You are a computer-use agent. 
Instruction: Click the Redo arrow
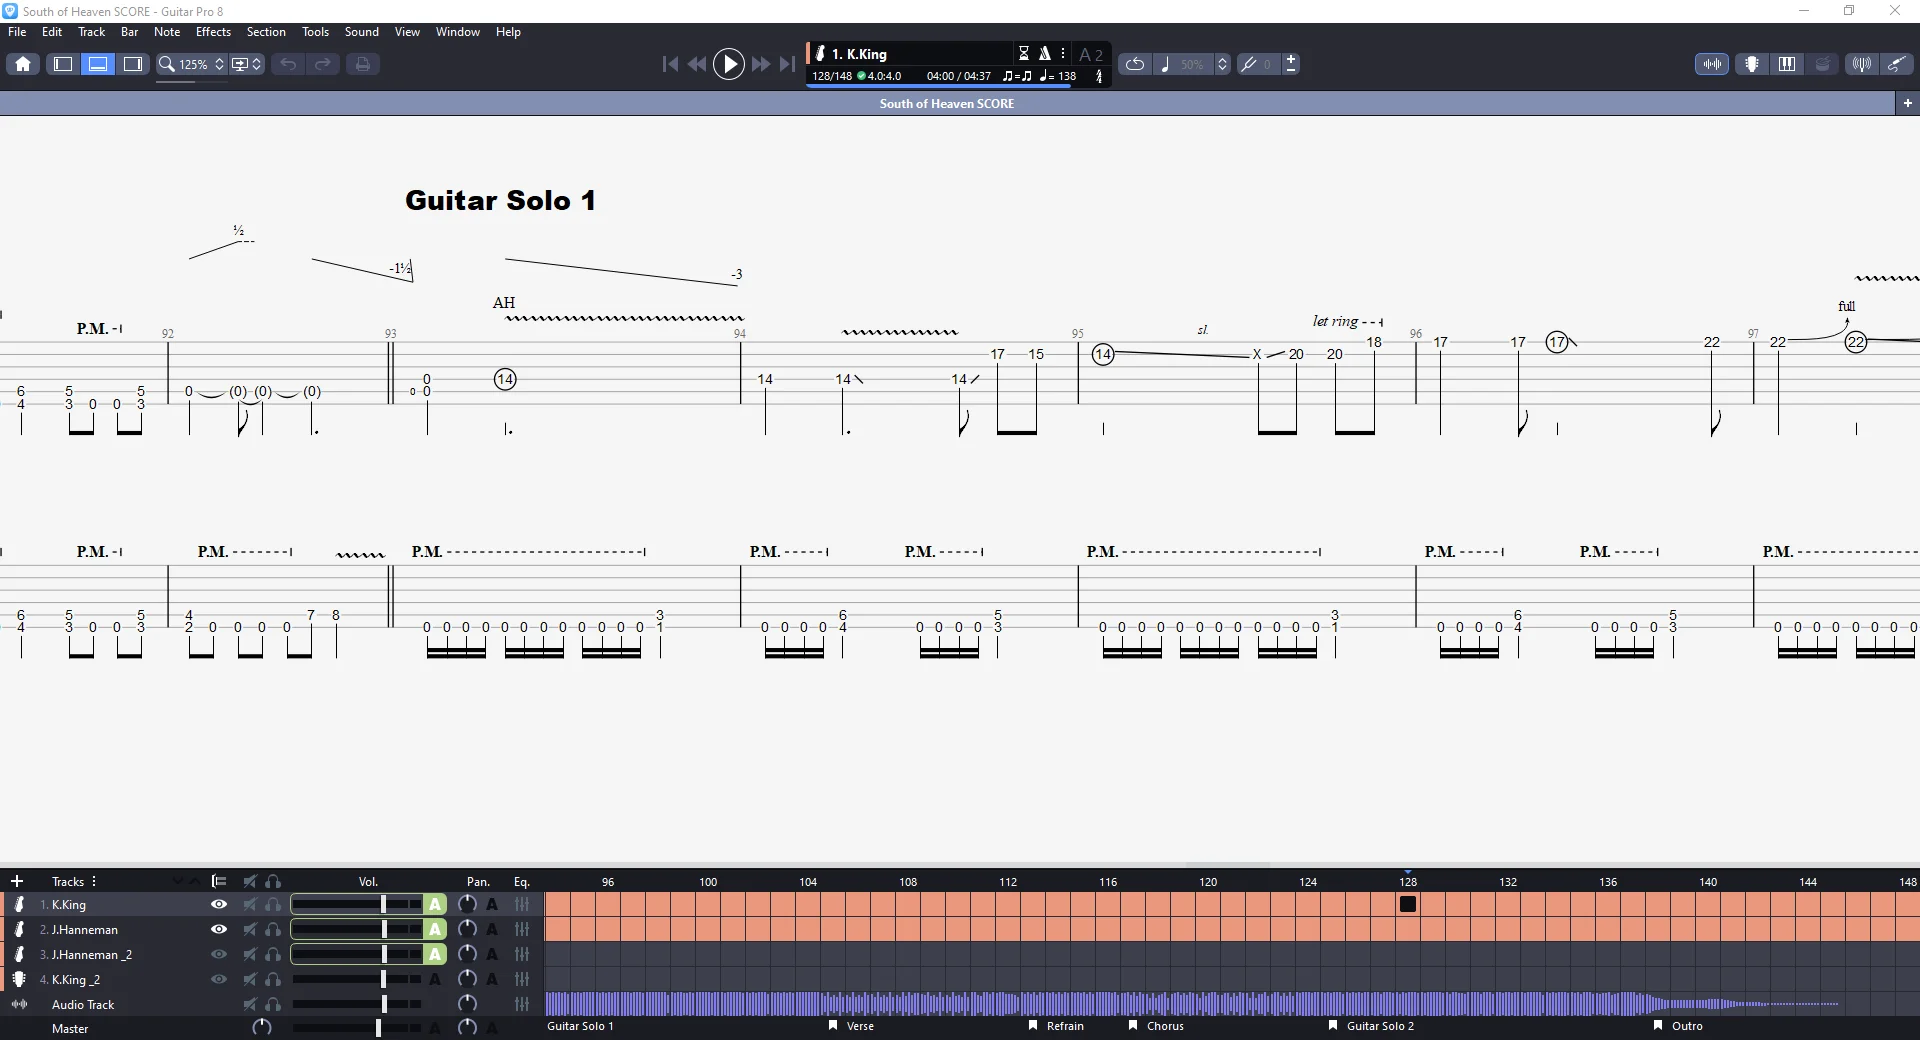click(323, 64)
